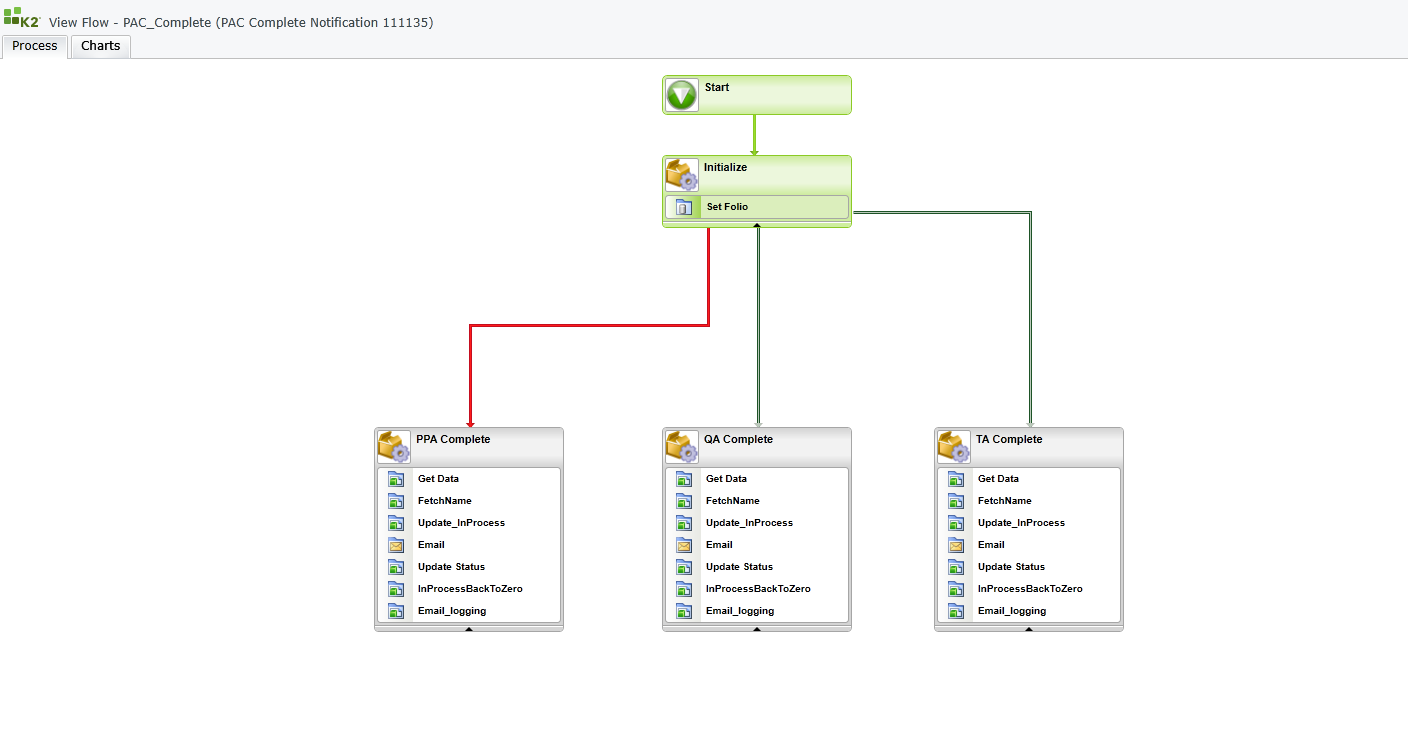Click the Set Folio event icon
1408x742 pixels.
[x=684, y=207]
